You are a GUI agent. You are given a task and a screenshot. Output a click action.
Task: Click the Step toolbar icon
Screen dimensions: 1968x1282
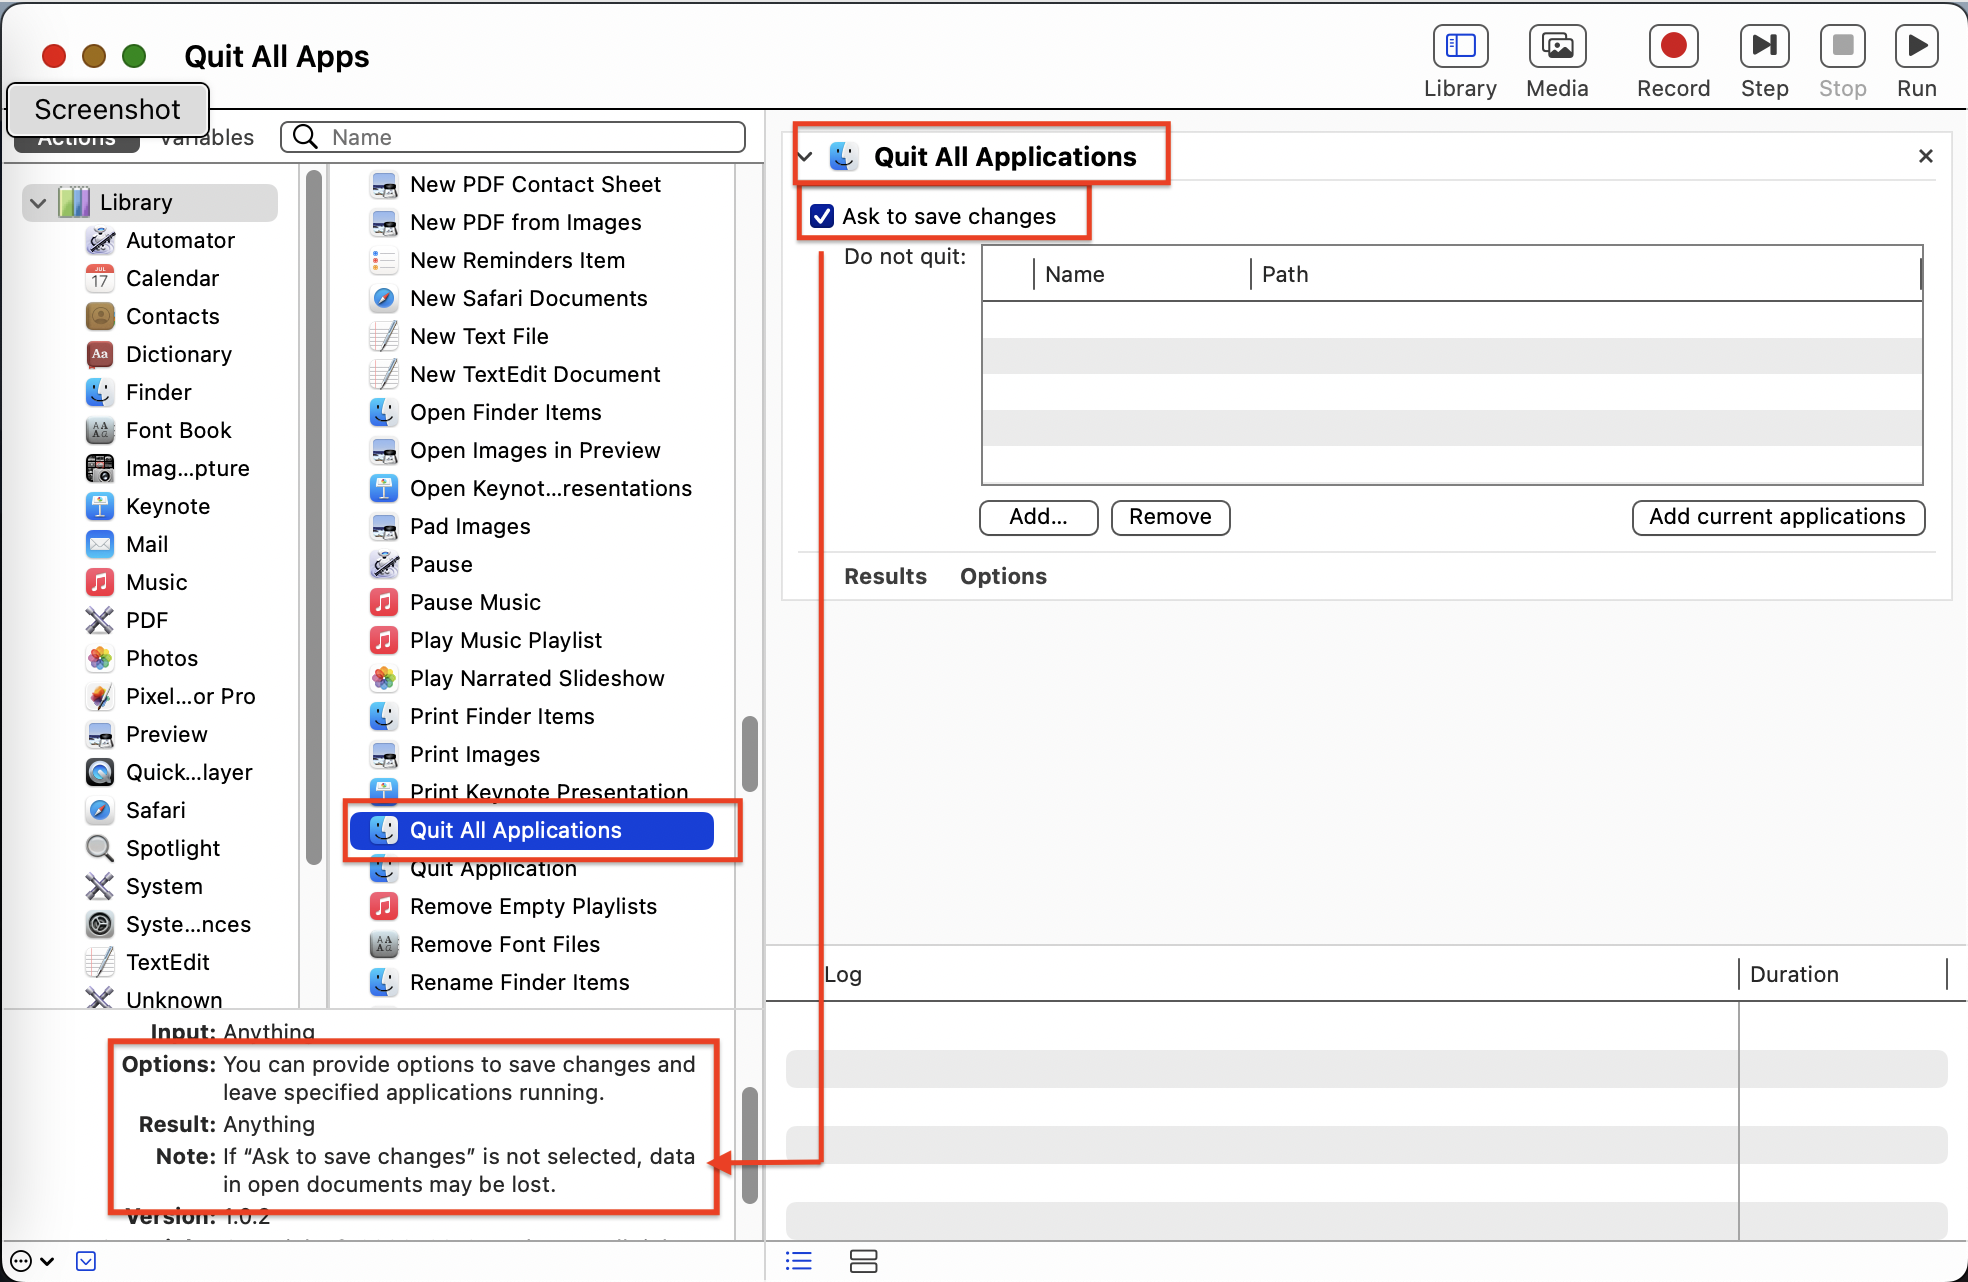point(1764,46)
